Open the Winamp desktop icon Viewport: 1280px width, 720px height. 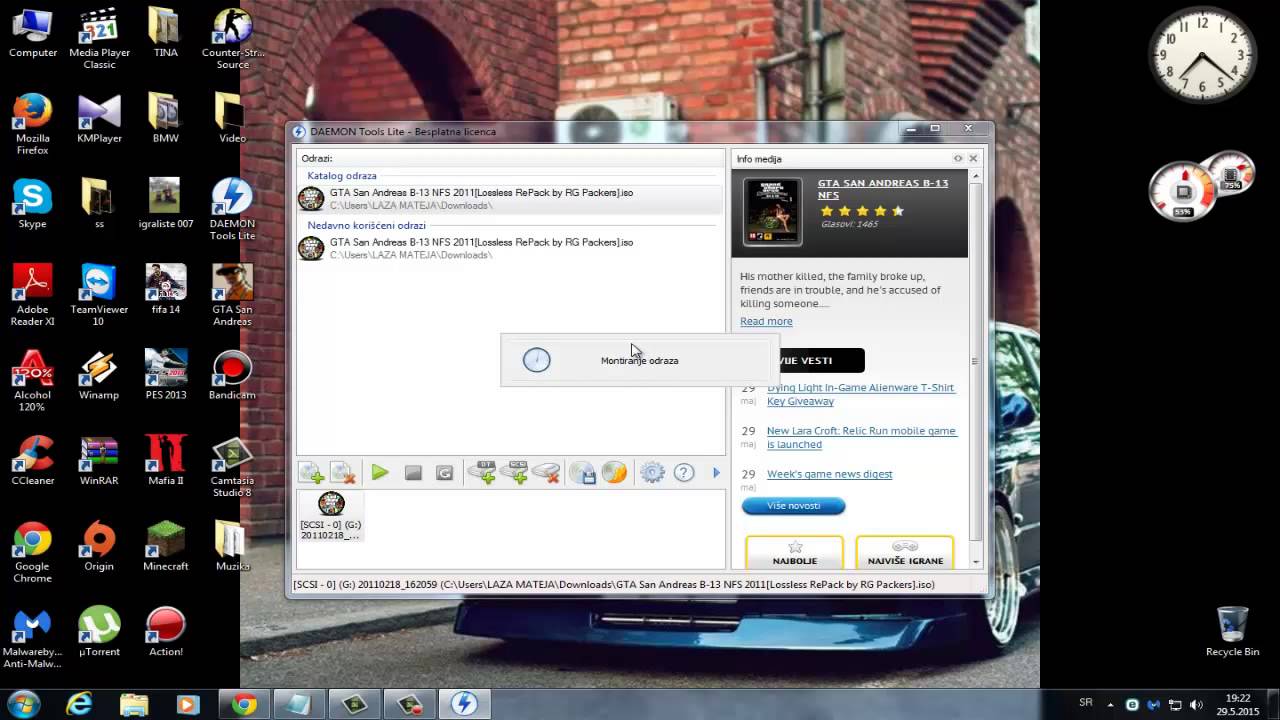[99, 375]
